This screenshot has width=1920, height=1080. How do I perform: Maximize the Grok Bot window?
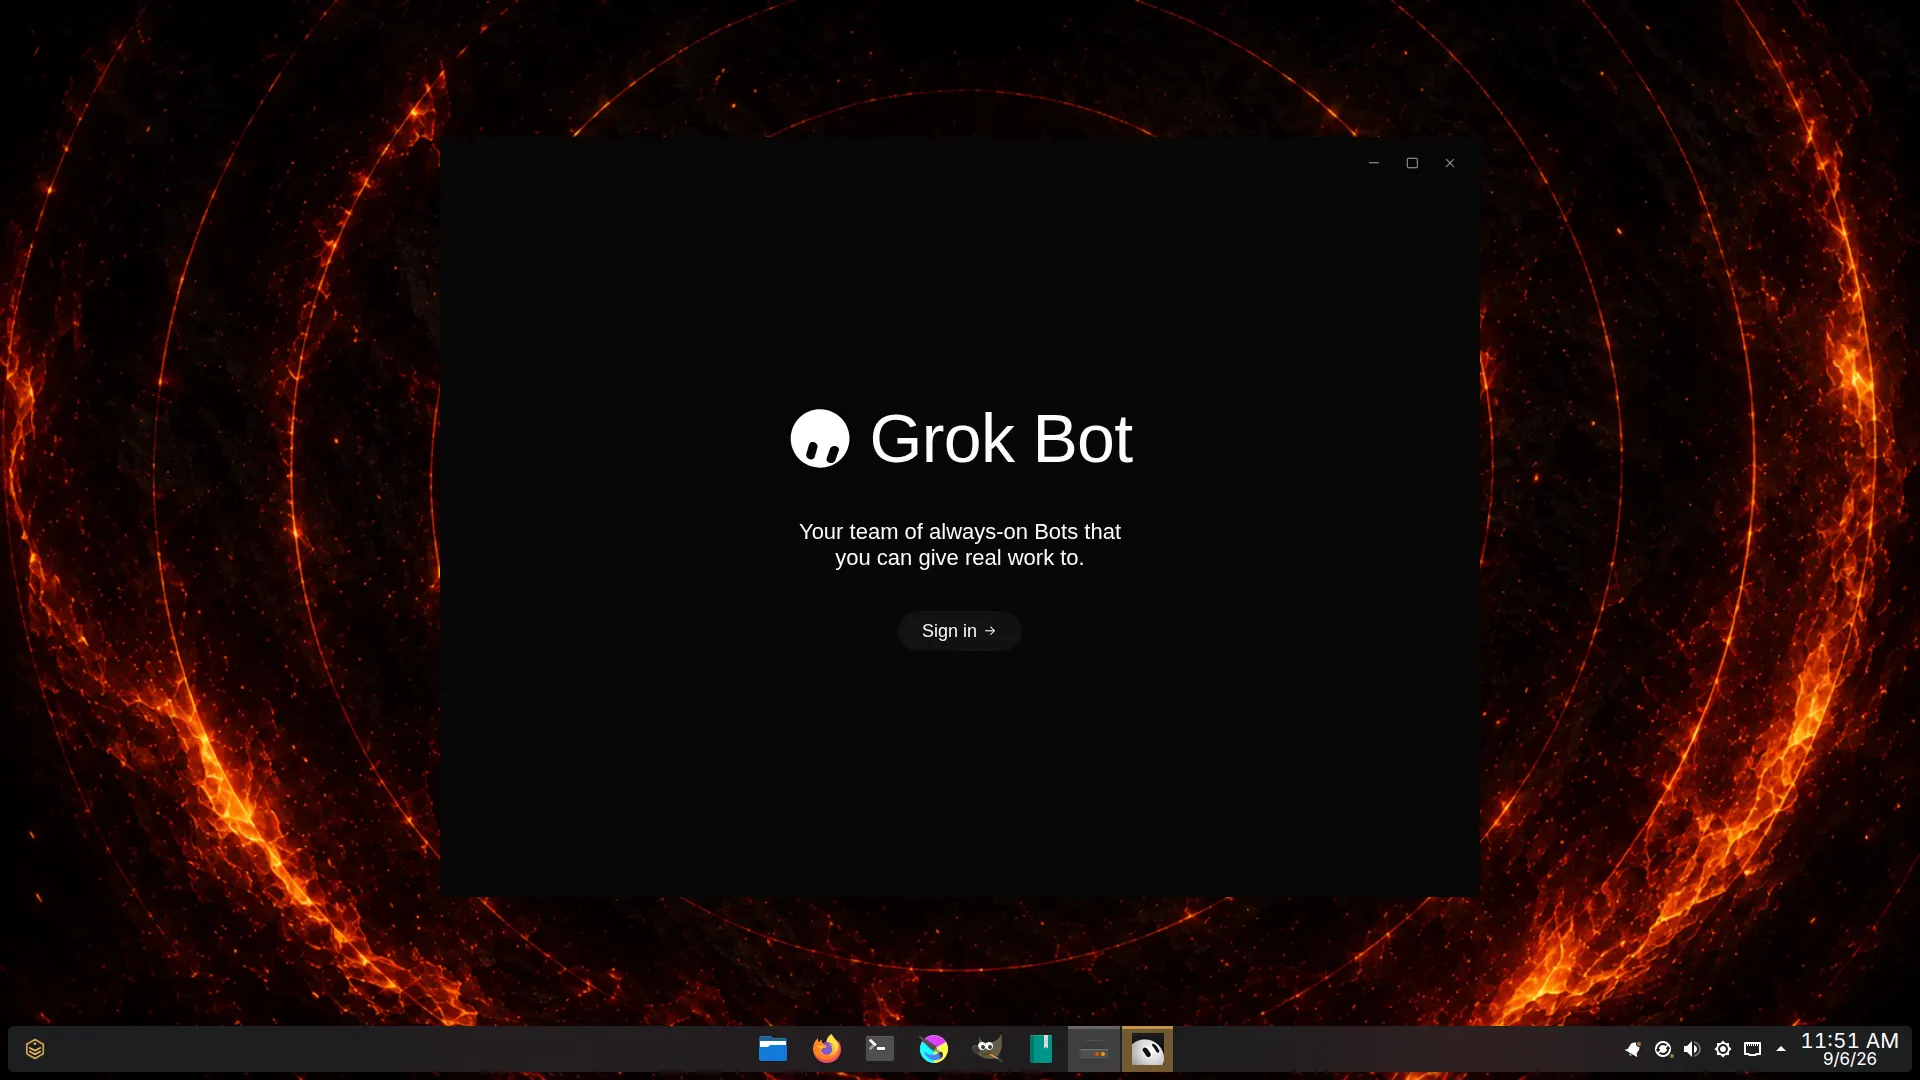point(1412,163)
